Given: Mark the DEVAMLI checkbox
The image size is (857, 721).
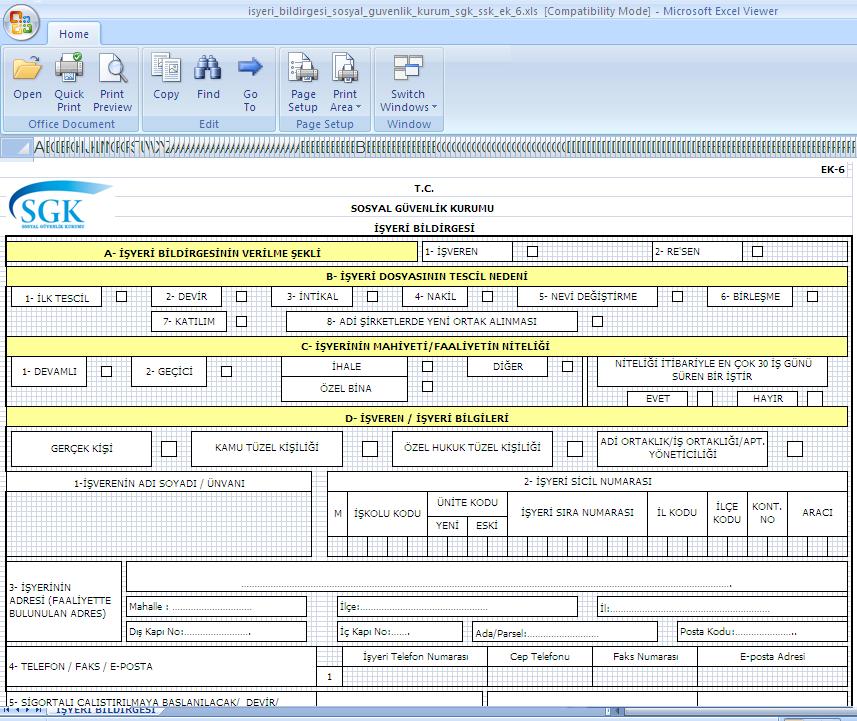Looking at the screenshot, I should (x=107, y=371).
